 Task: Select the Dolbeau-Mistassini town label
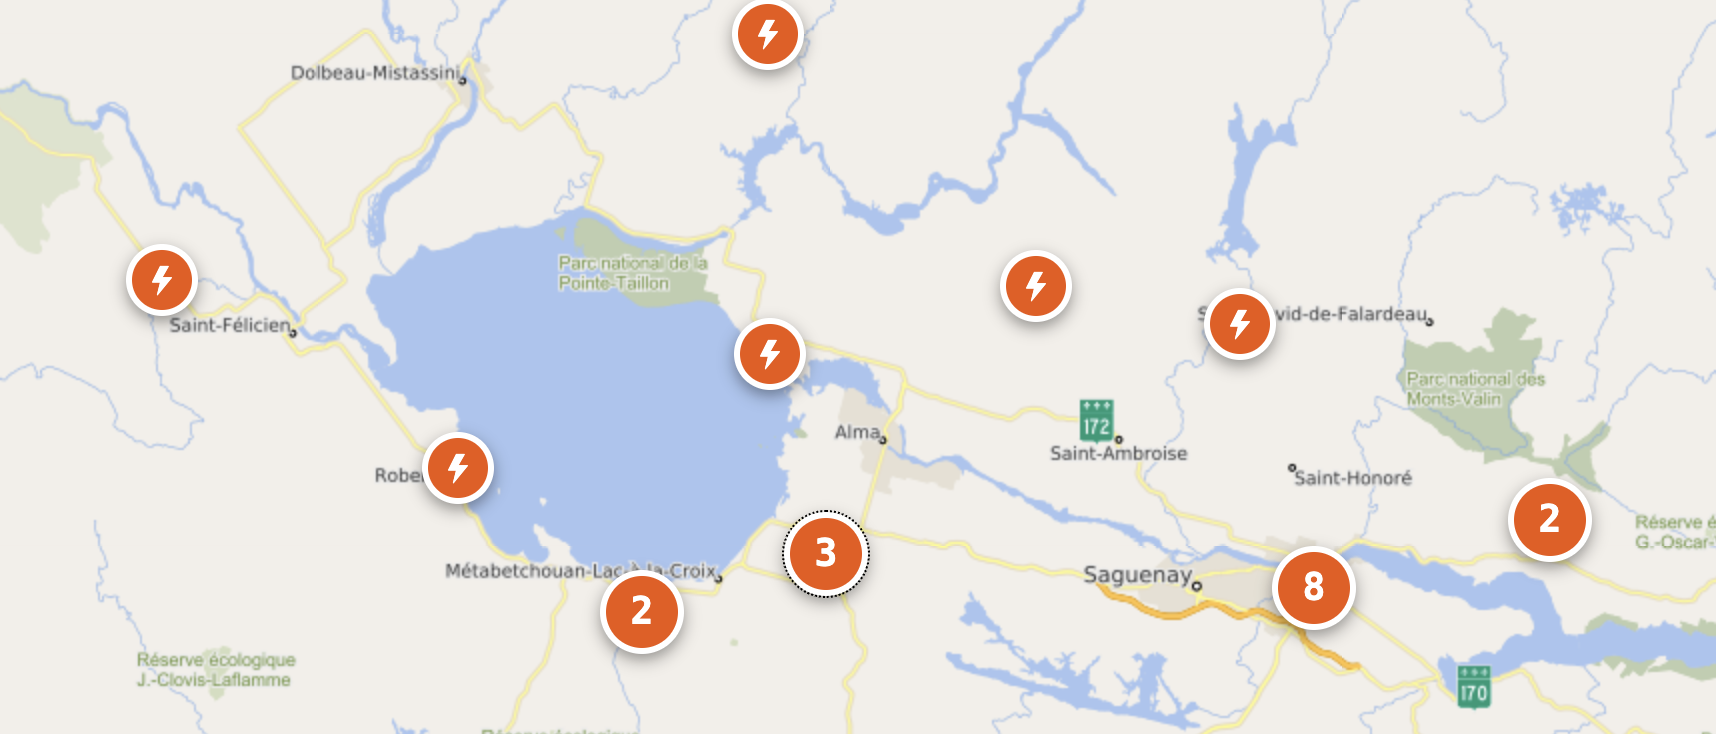375,73
